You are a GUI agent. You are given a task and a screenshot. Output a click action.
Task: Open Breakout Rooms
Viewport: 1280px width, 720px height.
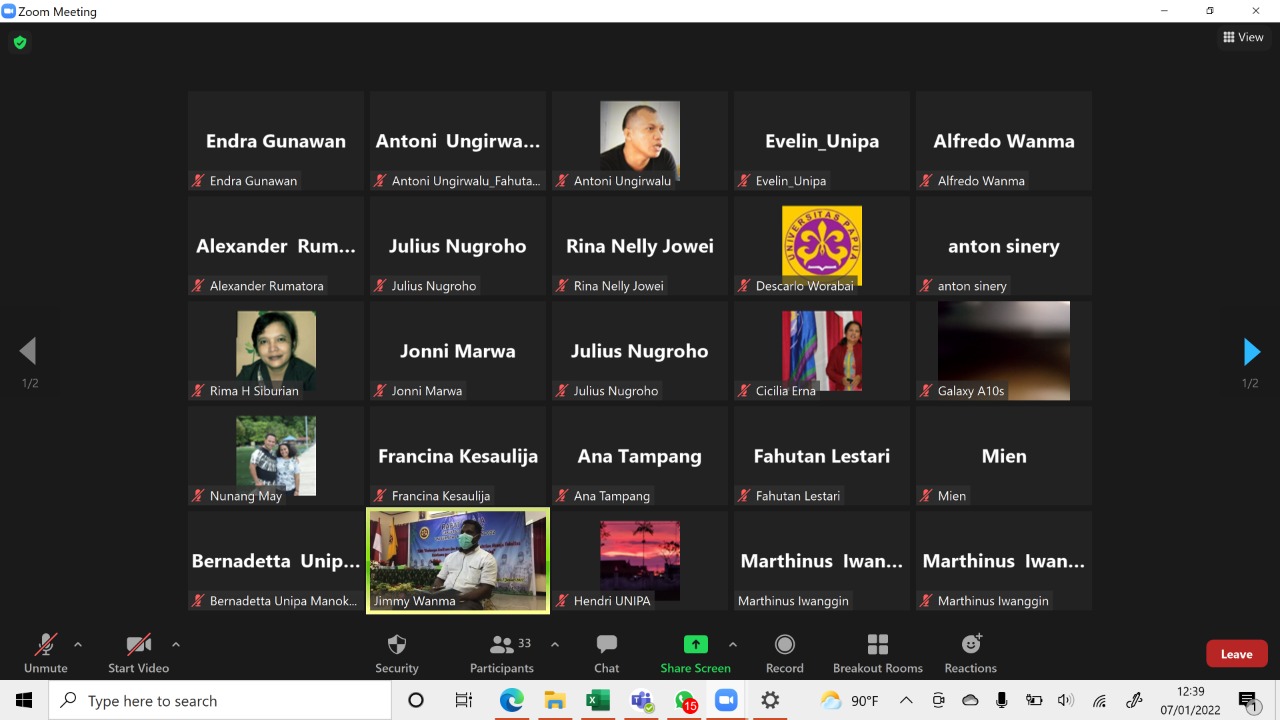877,652
